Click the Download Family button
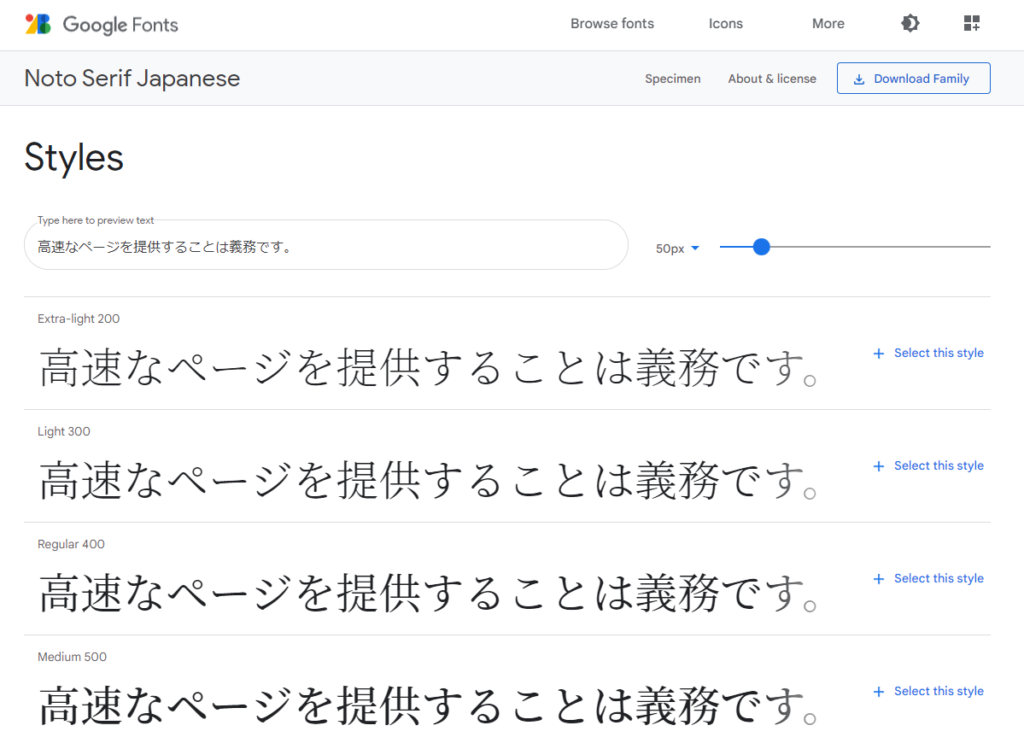Image resolution: width=1024 pixels, height=743 pixels. [914, 78]
